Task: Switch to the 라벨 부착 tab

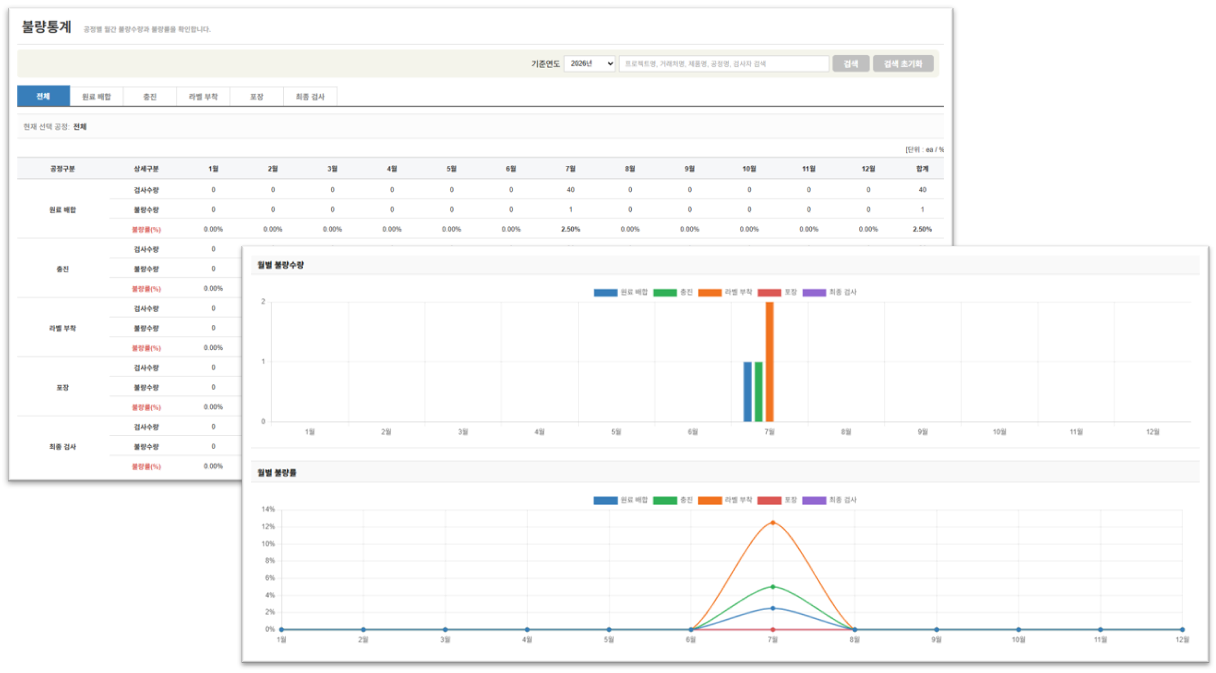Action: click(x=203, y=97)
